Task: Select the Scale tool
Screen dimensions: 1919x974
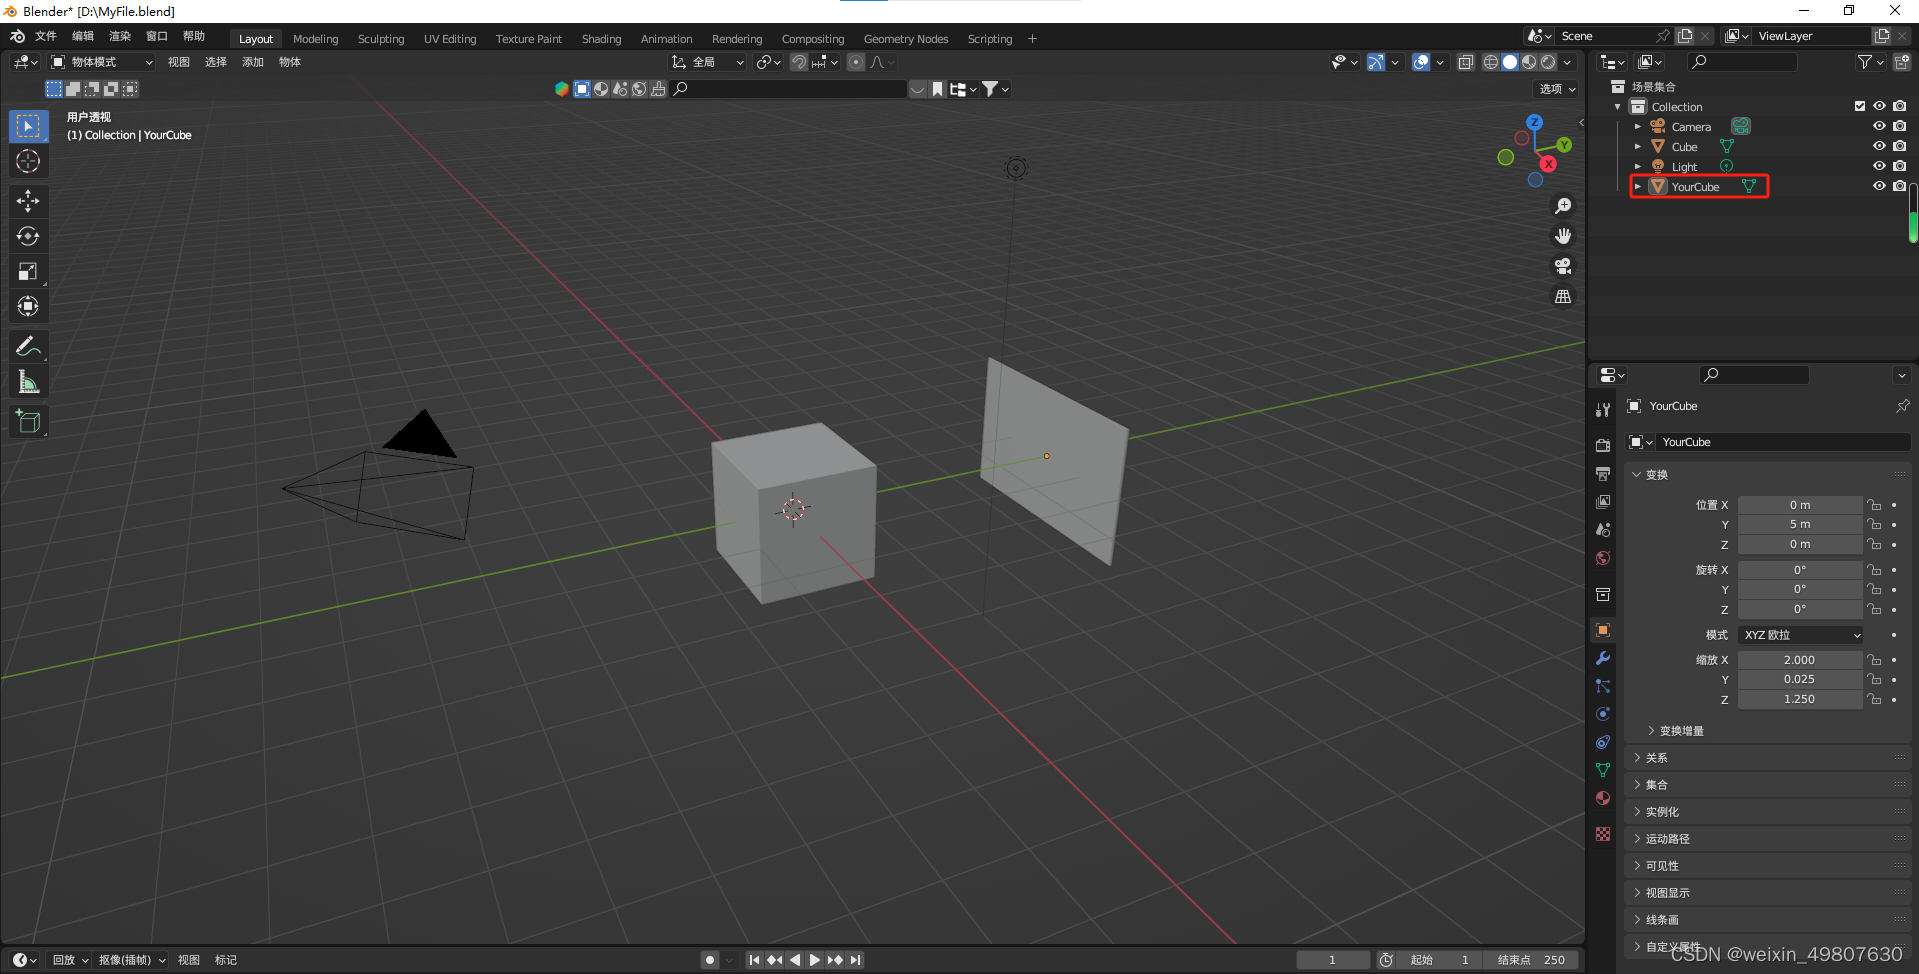Action: point(29,271)
